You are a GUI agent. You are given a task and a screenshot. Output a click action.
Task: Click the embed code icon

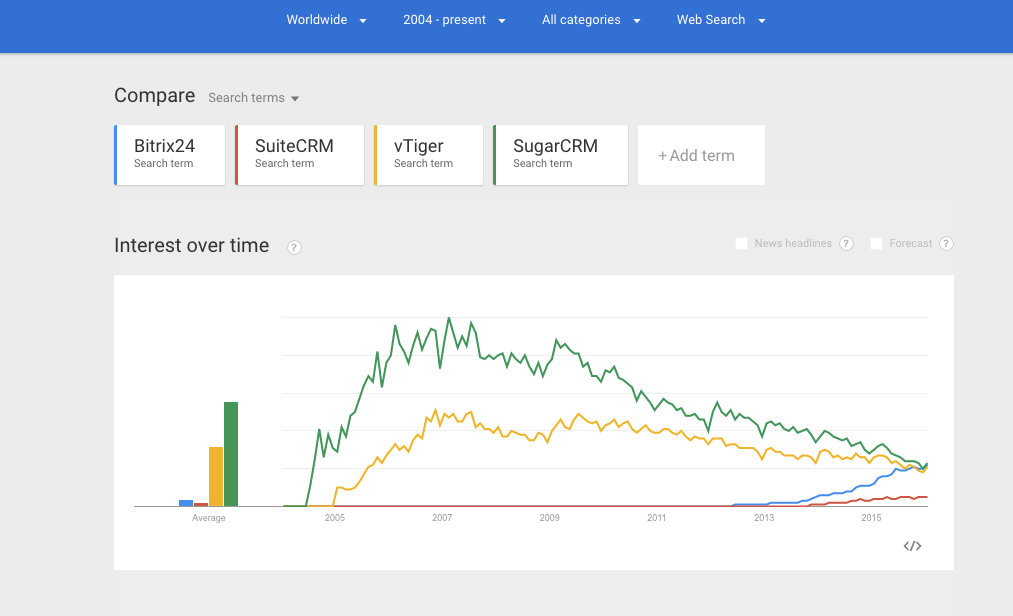coord(912,546)
